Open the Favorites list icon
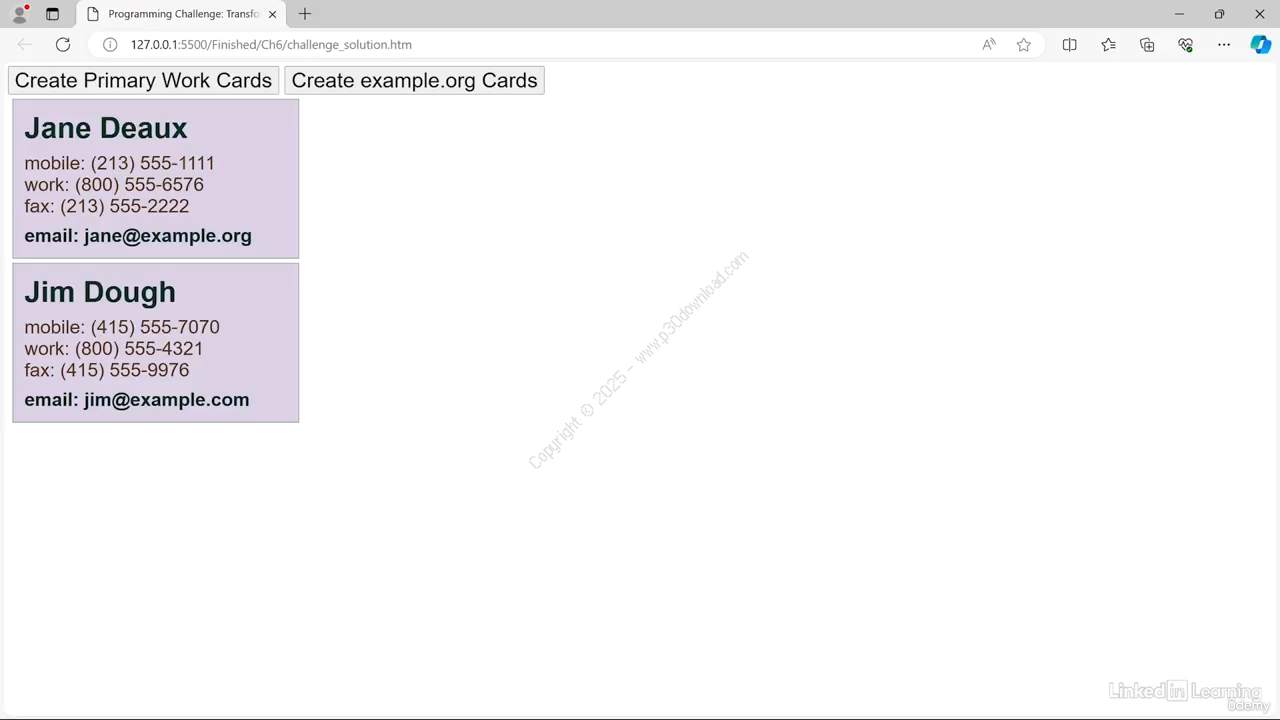The width and height of the screenshot is (1280, 720). (1108, 44)
